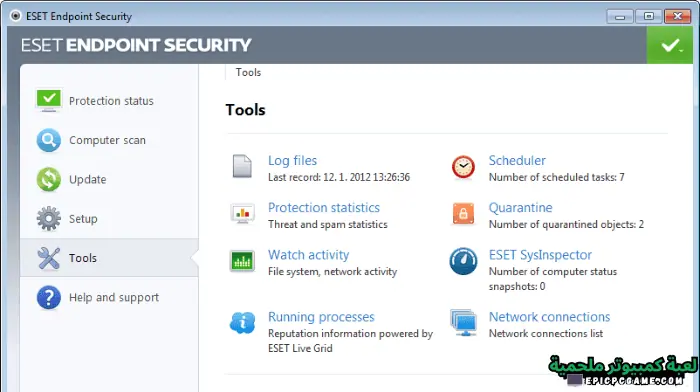Screen dimensions: 700x392
Task: Click the Protection statistics chart icon
Action: tap(242, 214)
